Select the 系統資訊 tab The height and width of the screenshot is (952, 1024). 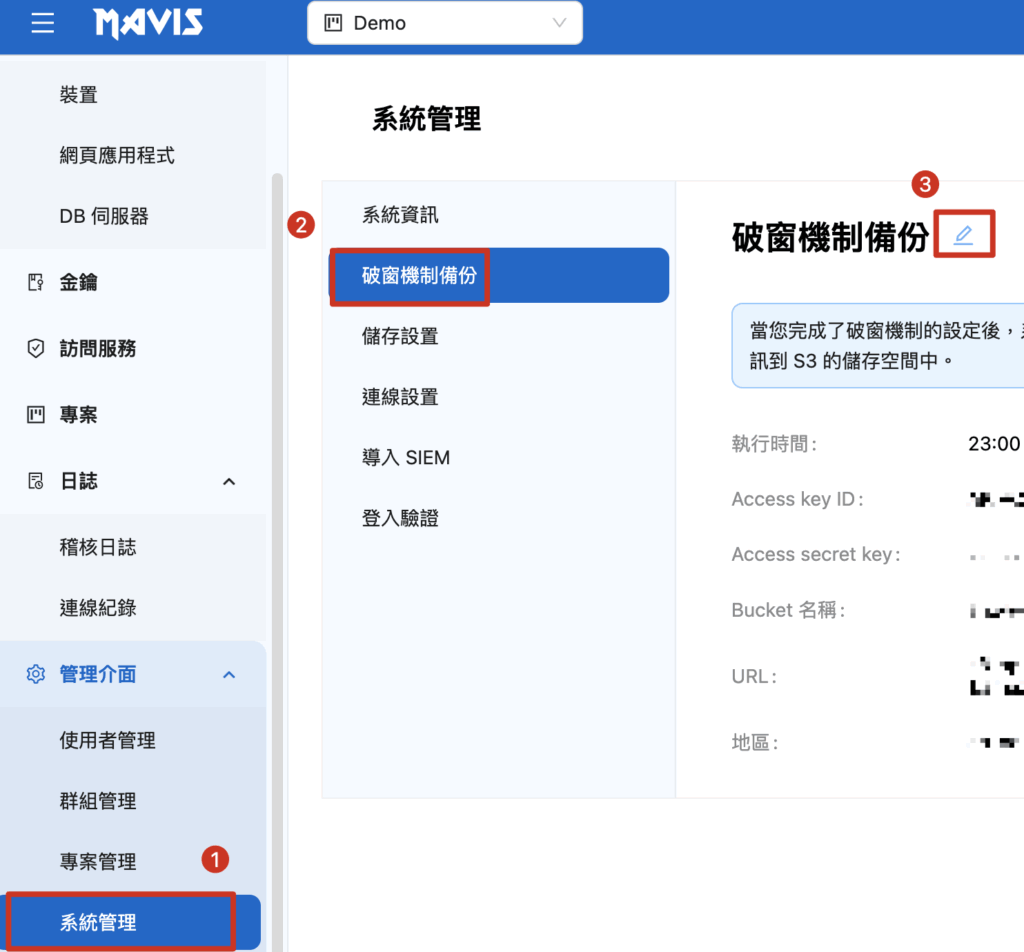pos(400,215)
